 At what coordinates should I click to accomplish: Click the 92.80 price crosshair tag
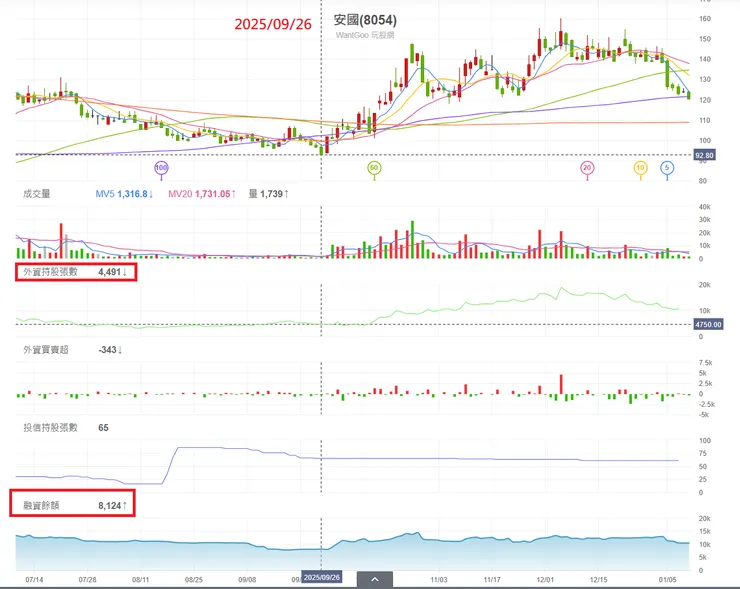(x=704, y=155)
